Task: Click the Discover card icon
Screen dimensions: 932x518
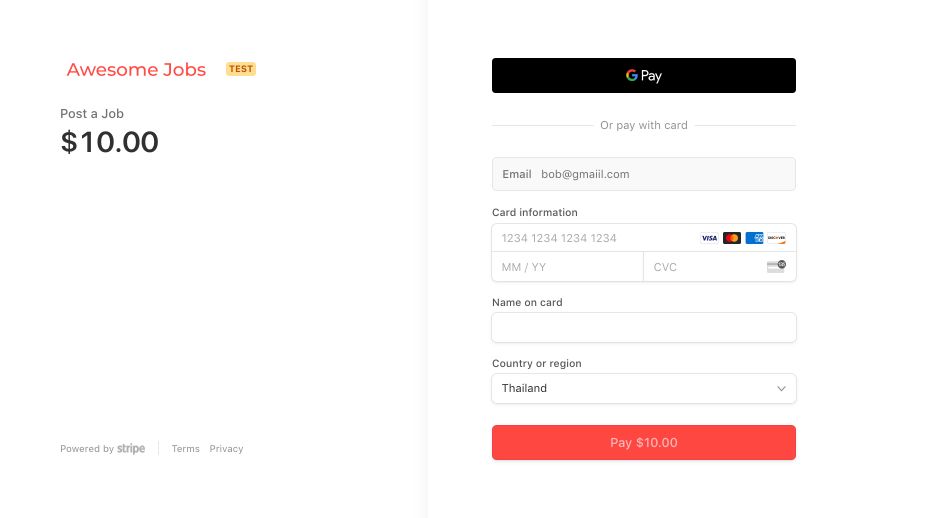Action: [776, 238]
